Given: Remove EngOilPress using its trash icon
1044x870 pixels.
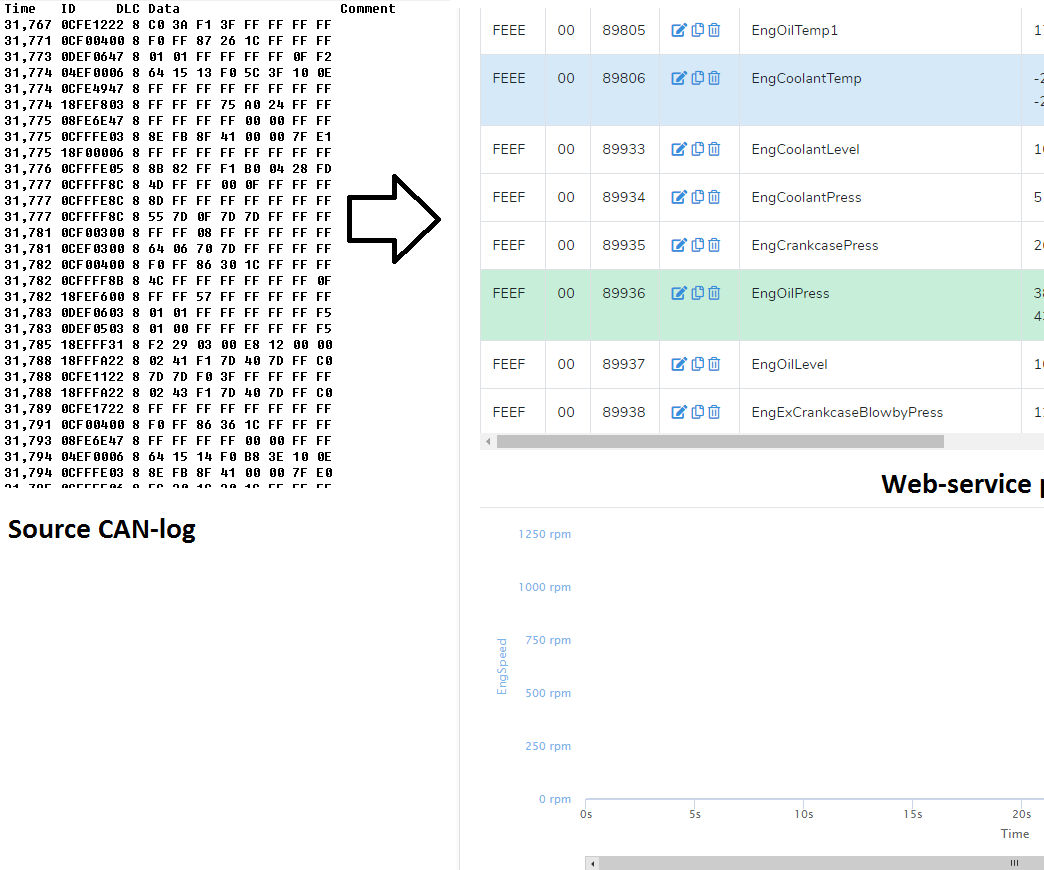Looking at the screenshot, I should (713, 293).
